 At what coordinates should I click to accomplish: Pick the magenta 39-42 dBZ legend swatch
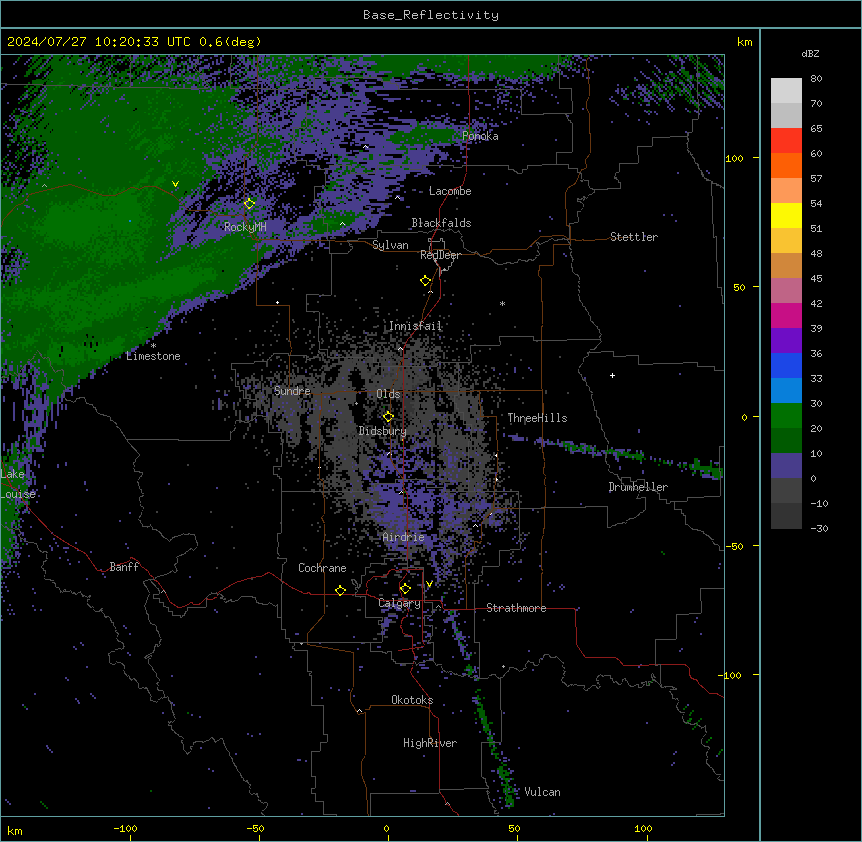pos(786,315)
